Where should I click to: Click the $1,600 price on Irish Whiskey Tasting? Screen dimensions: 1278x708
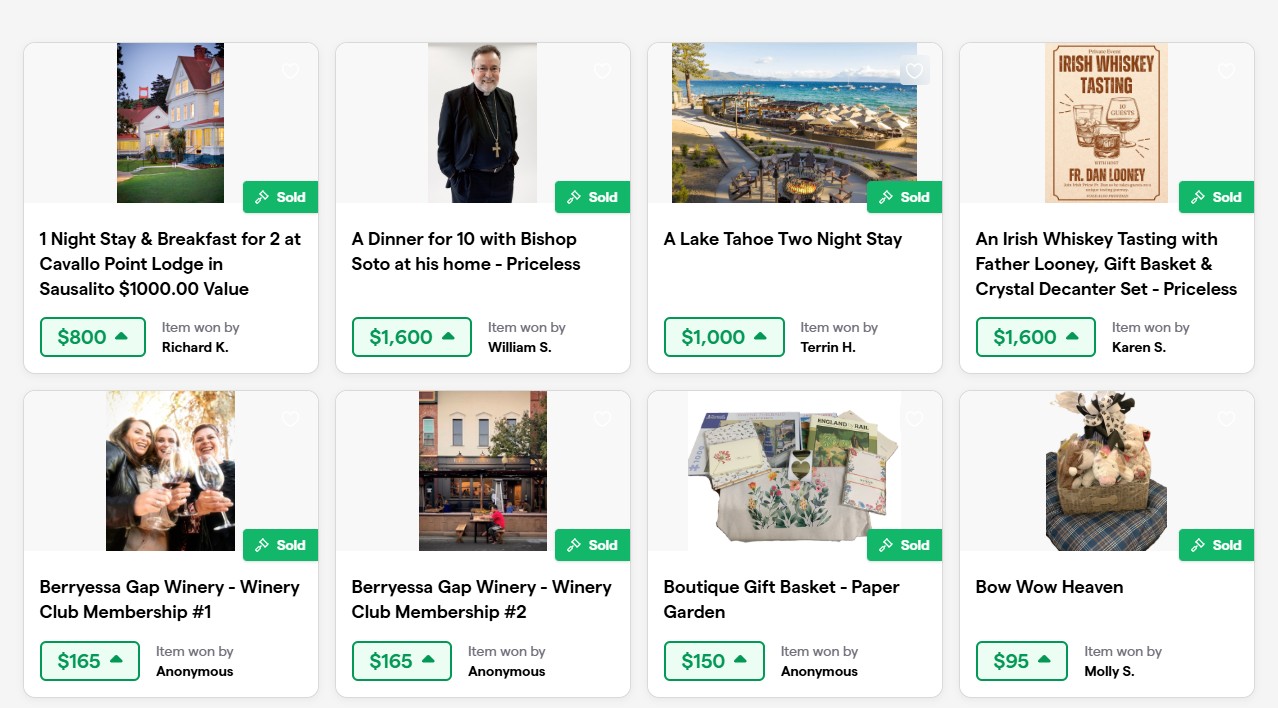(x=1037, y=337)
